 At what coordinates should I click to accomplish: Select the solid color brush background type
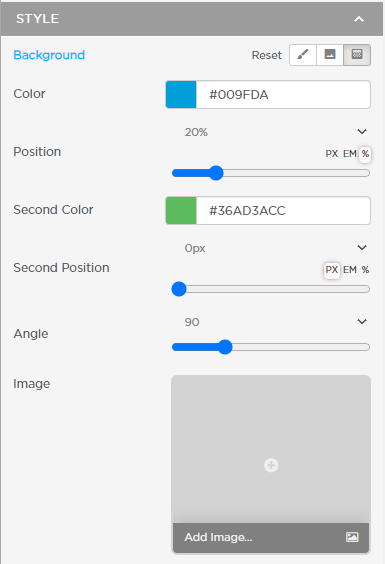click(x=303, y=55)
